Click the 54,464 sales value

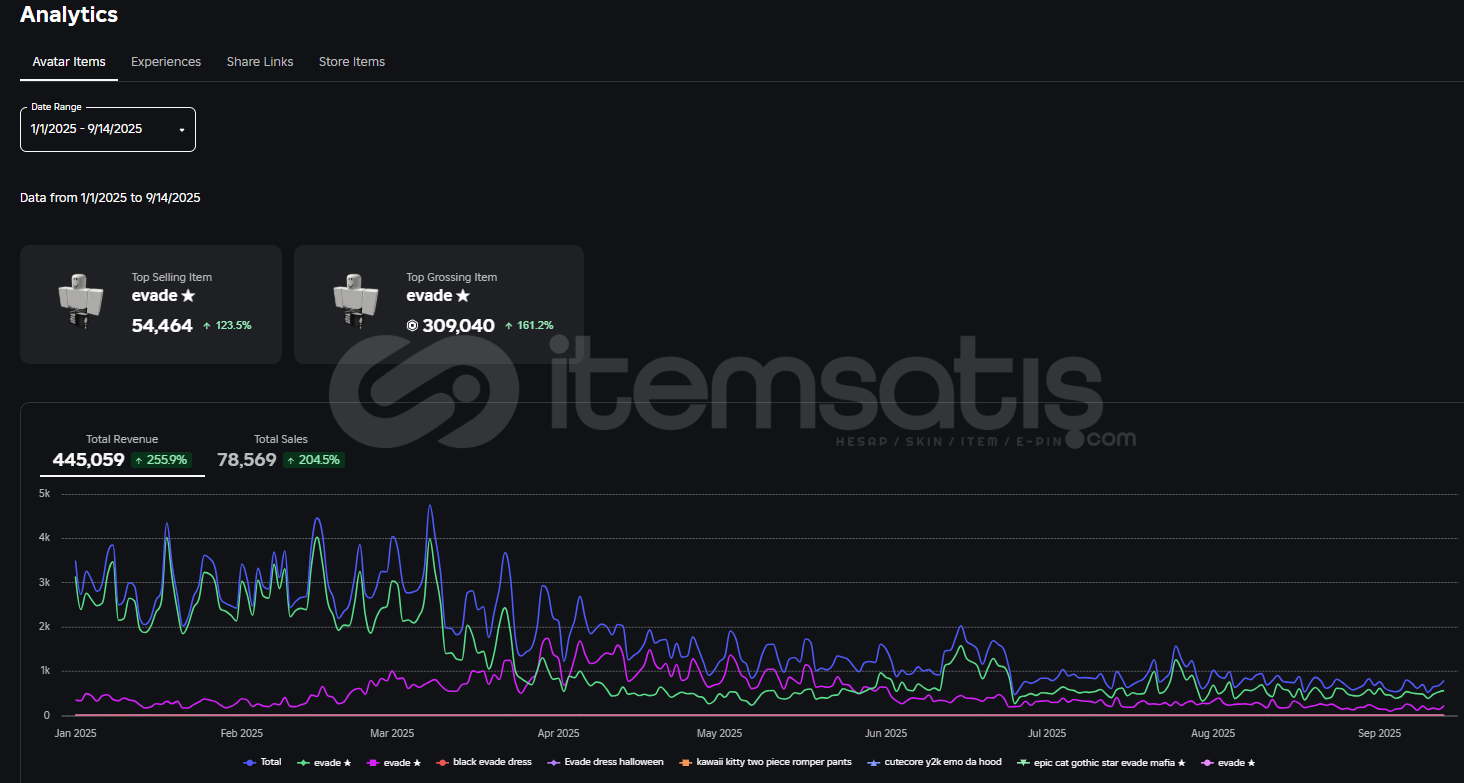(162, 325)
